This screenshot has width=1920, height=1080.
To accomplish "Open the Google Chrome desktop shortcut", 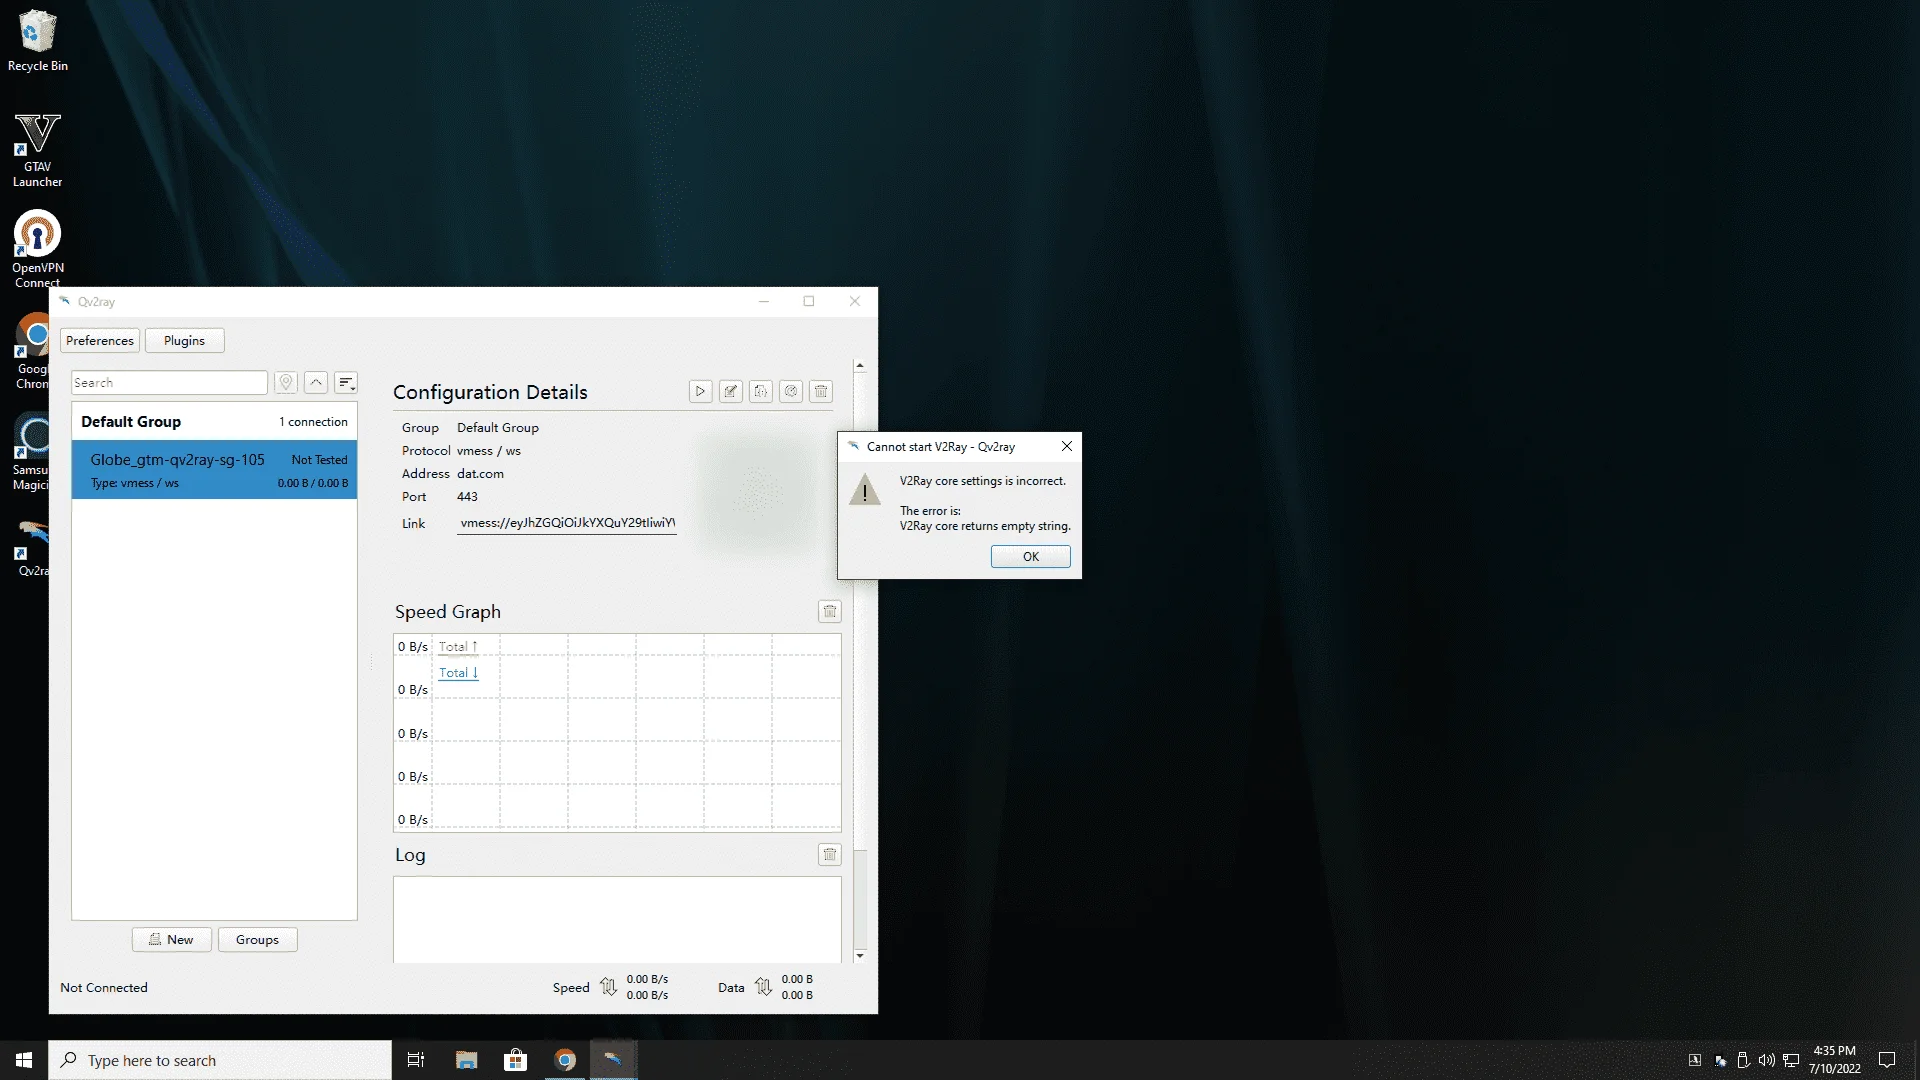I will pos(32,352).
